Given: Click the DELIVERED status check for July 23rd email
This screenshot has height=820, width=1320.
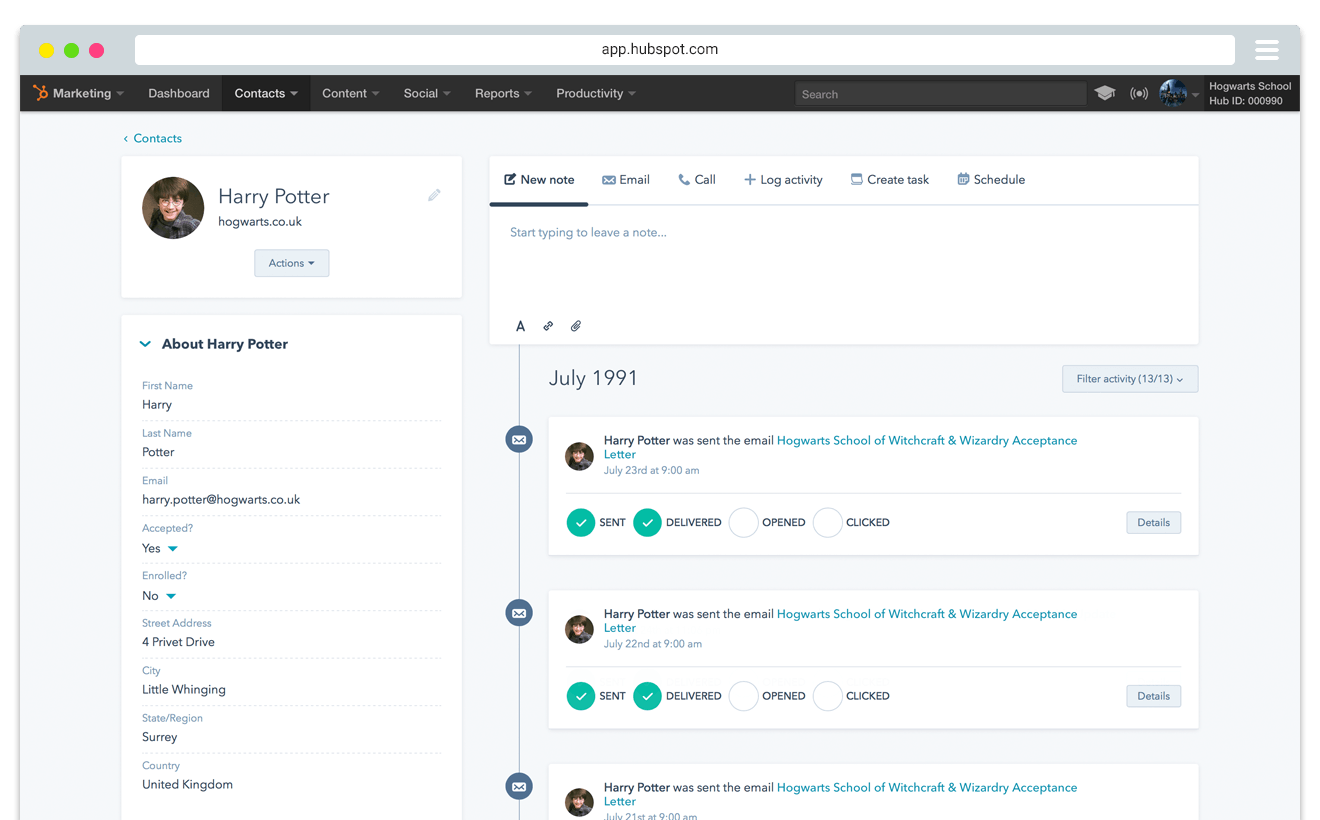Looking at the screenshot, I should (647, 522).
